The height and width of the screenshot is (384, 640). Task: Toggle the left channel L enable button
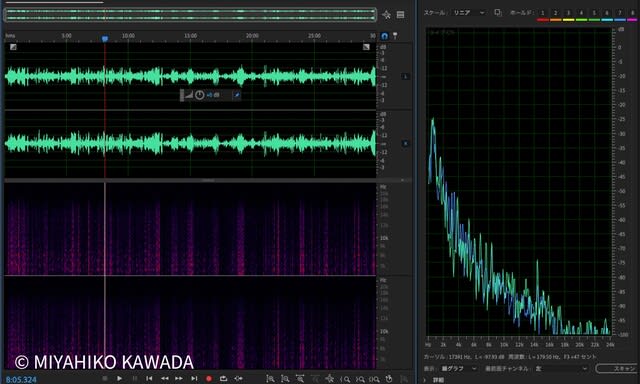click(x=405, y=76)
